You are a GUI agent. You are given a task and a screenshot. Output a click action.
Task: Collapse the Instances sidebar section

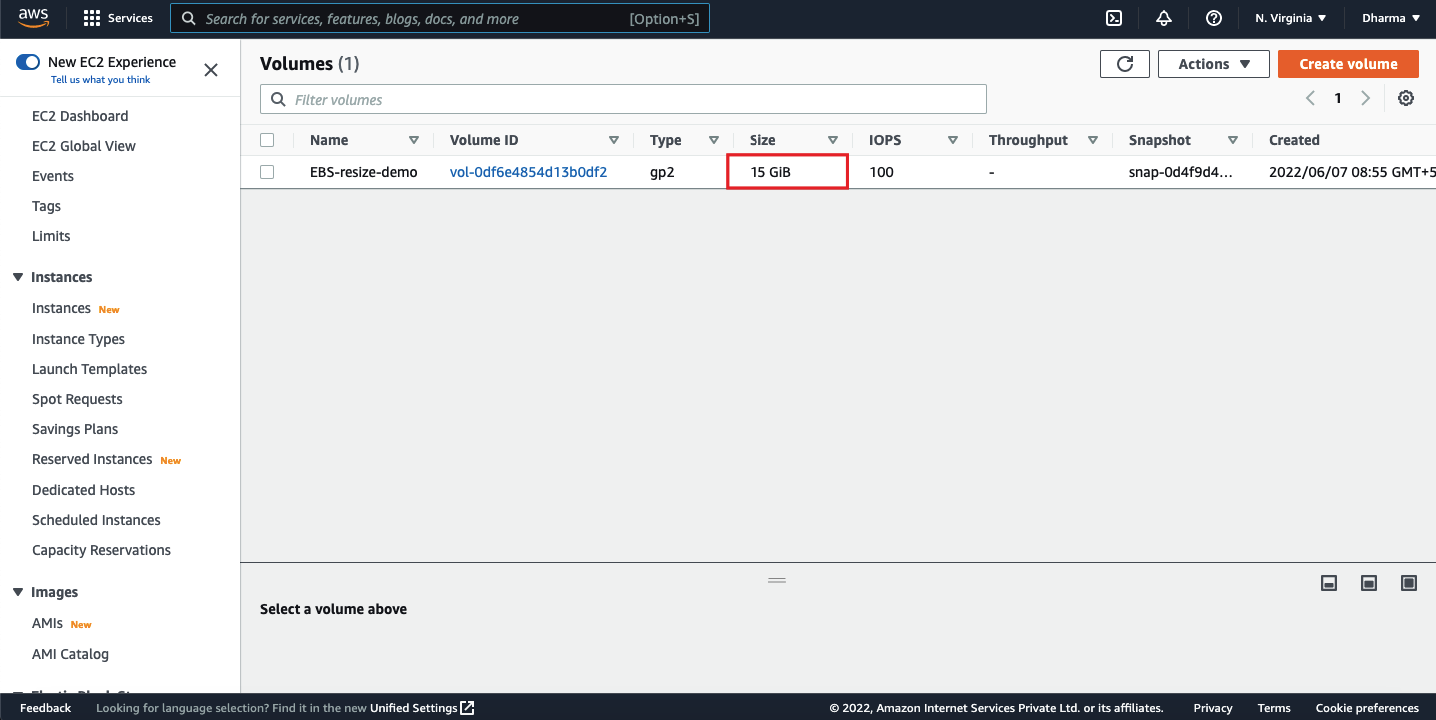pos(18,277)
